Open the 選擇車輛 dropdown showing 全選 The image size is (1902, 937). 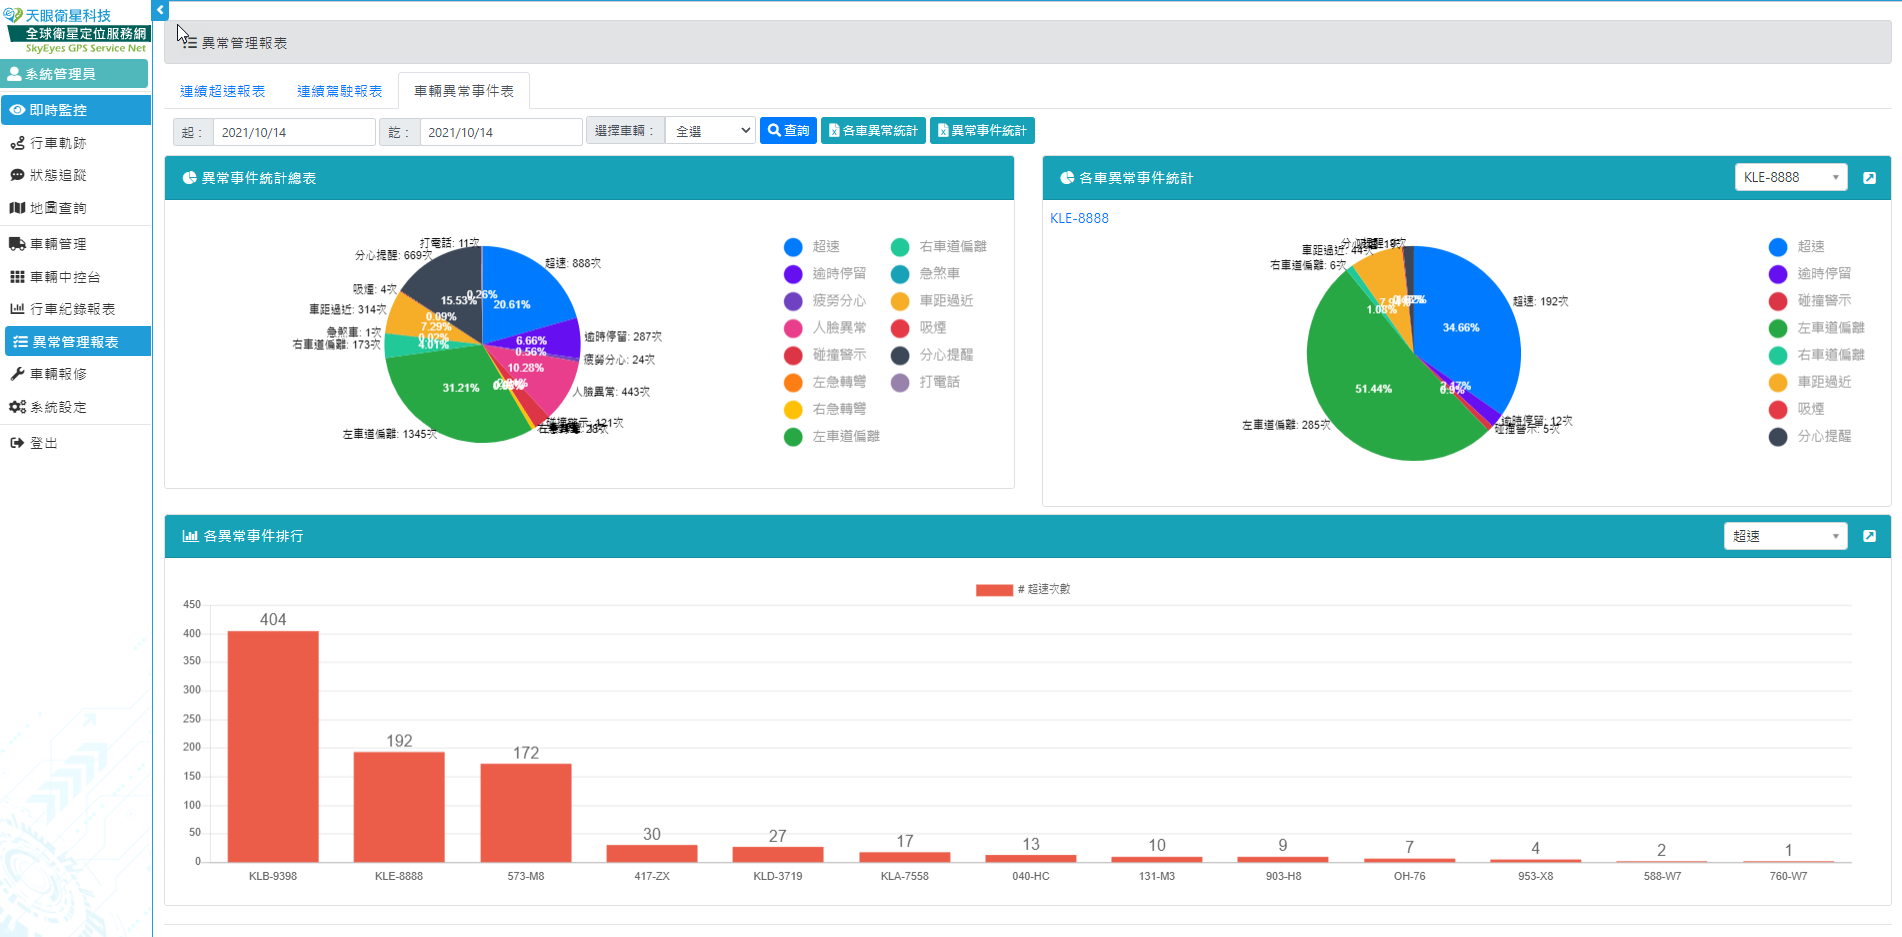pos(710,131)
